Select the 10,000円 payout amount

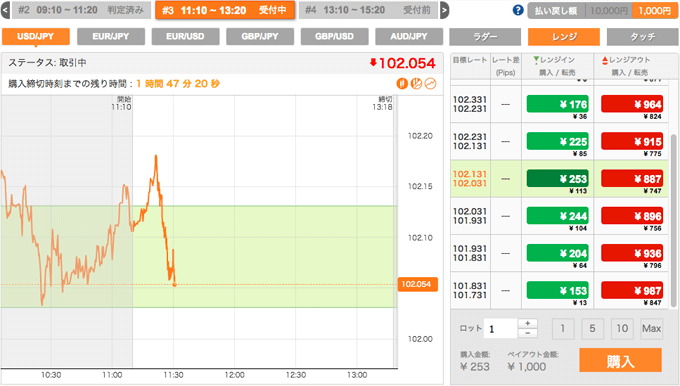pyautogui.click(x=609, y=11)
